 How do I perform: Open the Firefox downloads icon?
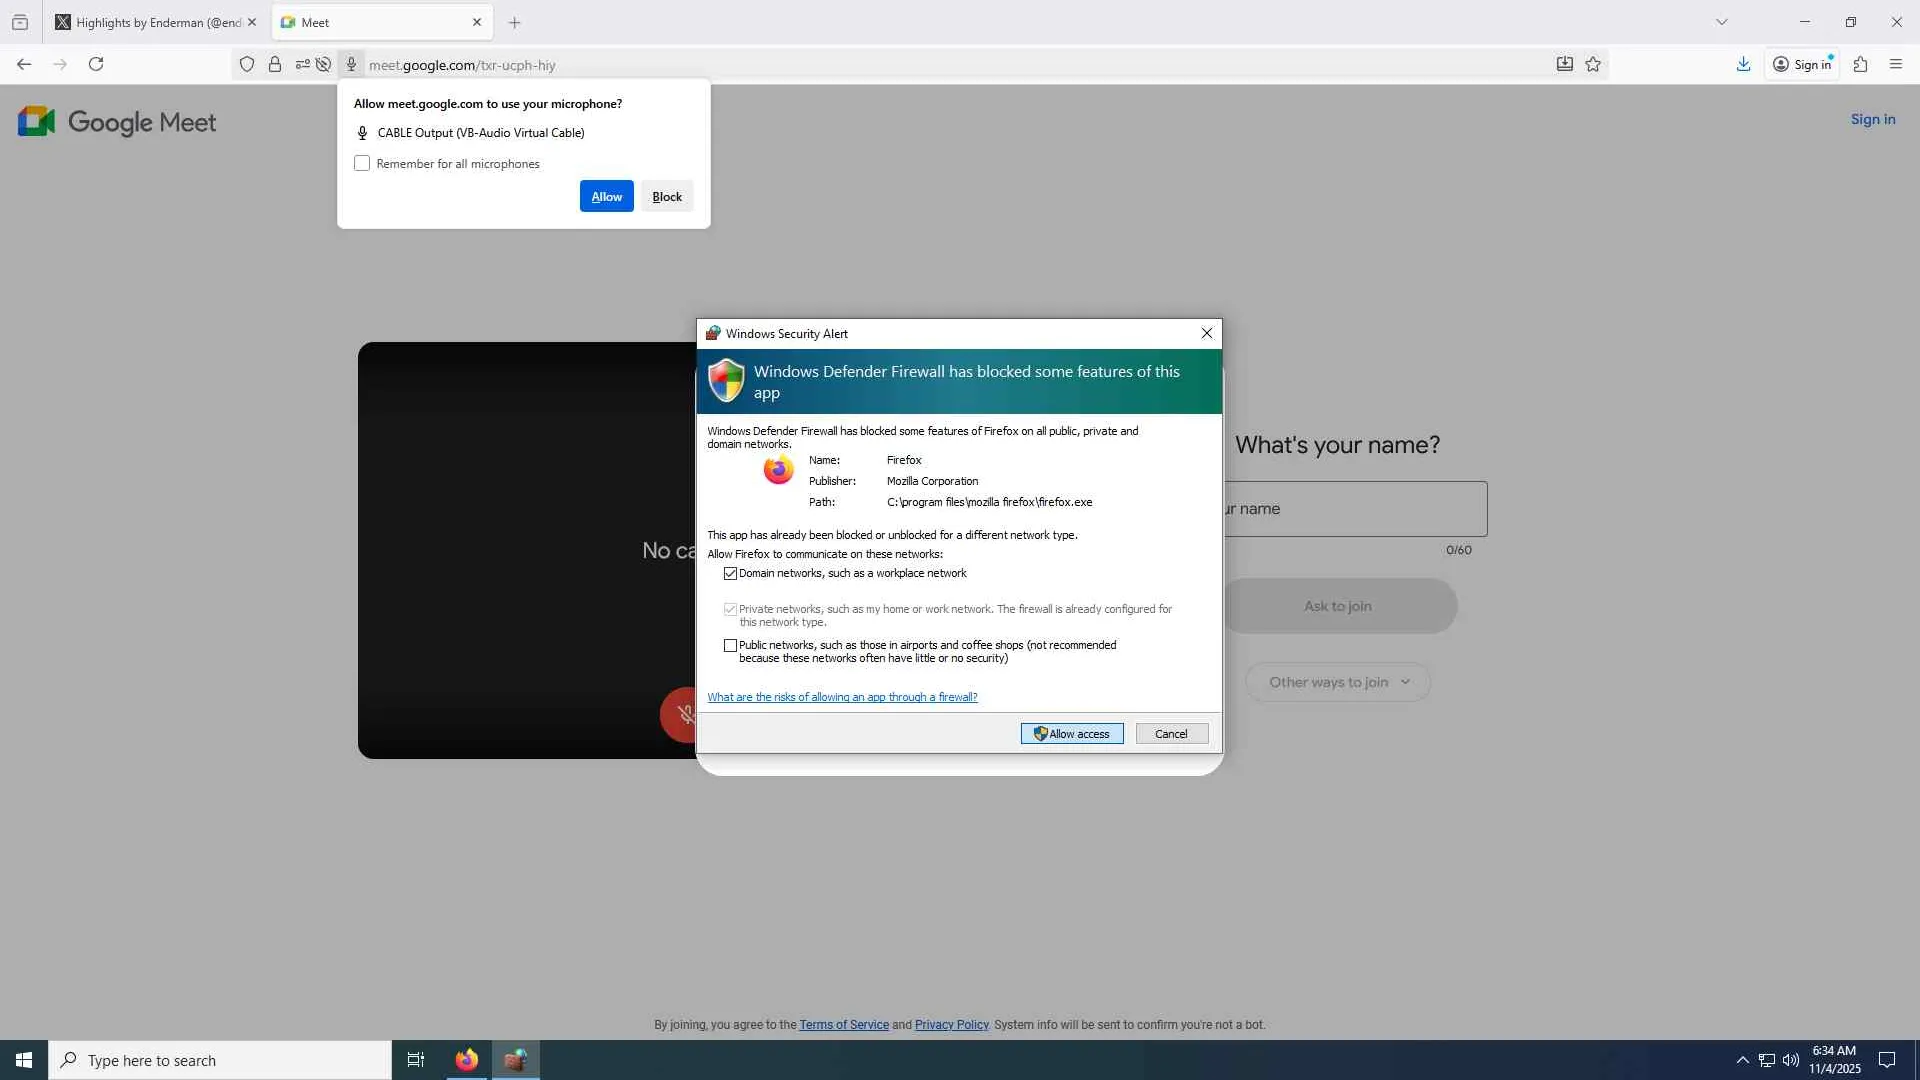tap(1743, 64)
